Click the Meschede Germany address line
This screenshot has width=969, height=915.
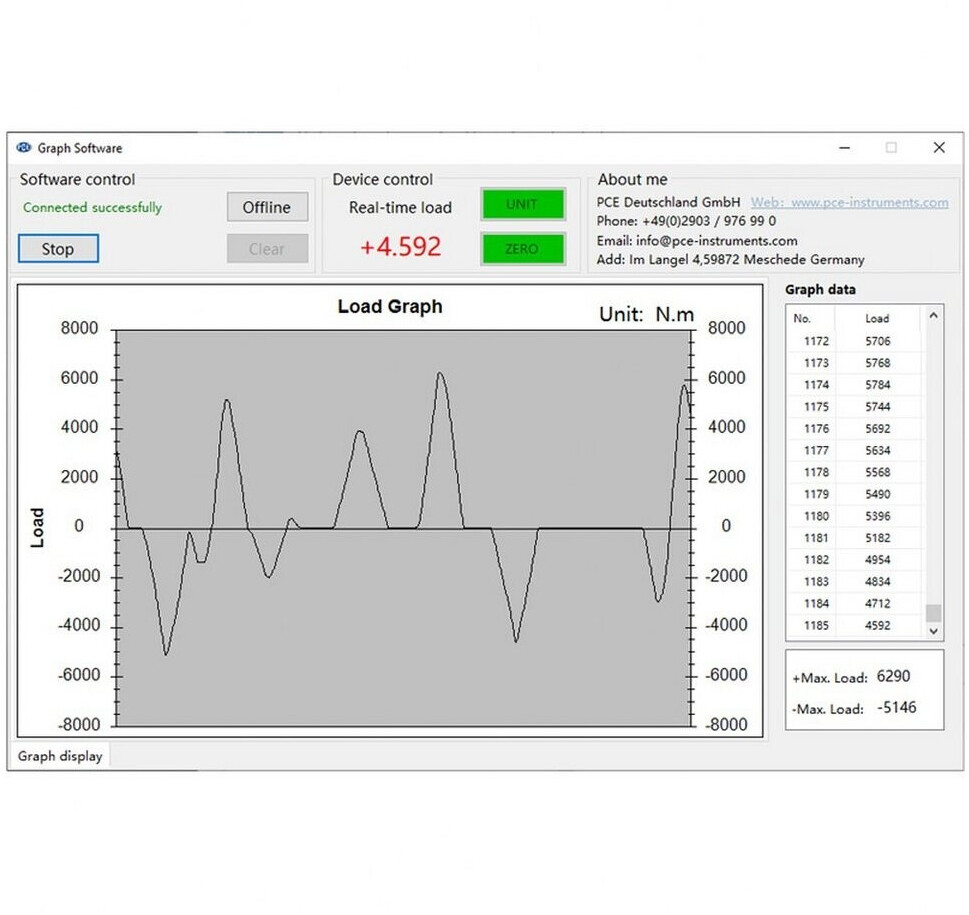(x=730, y=259)
